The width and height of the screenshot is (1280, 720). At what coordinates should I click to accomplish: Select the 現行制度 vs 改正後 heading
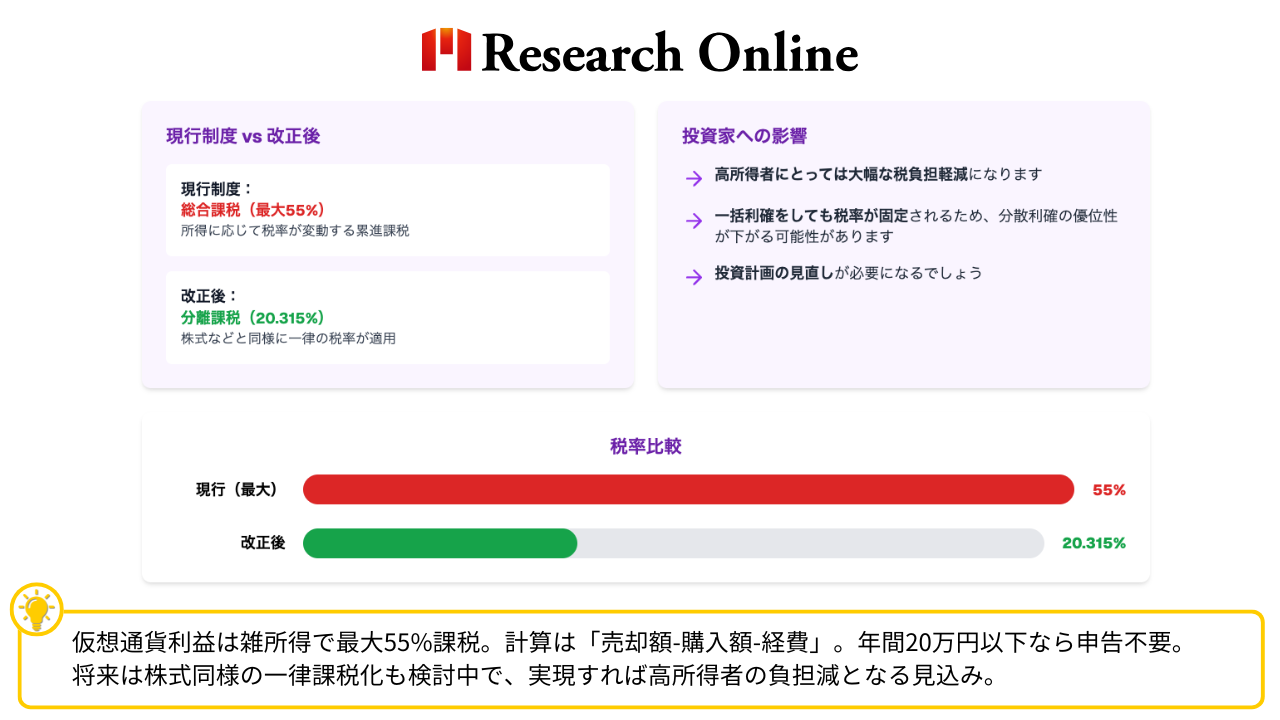click(243, 136)
